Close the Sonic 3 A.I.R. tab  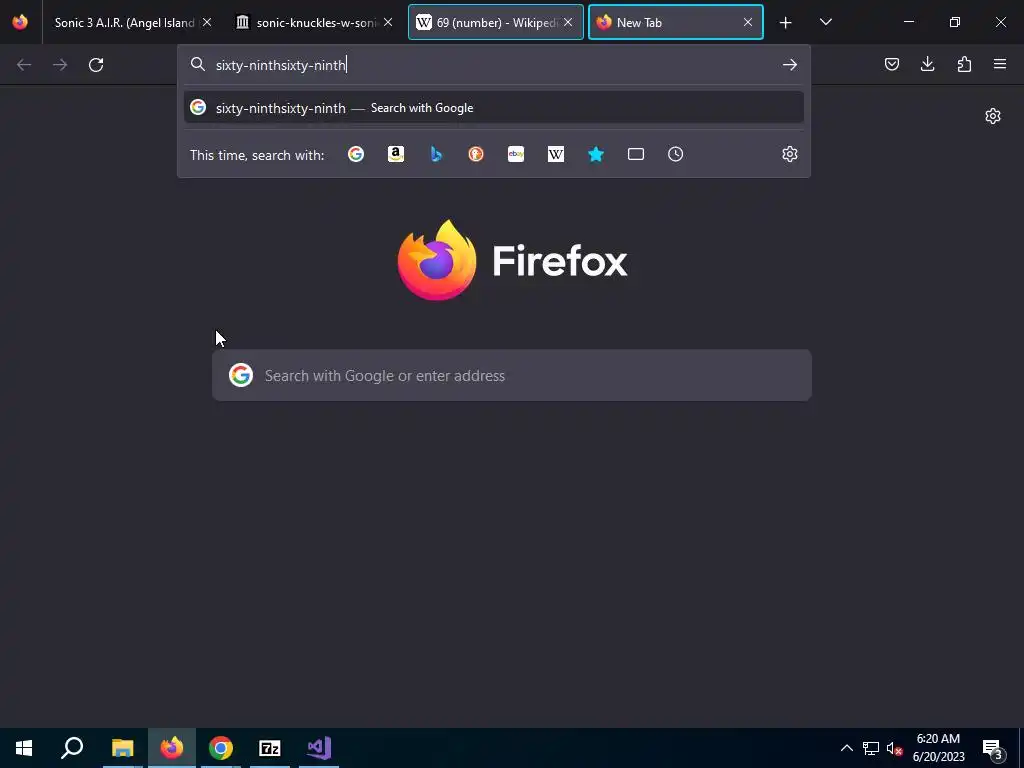pos(207,22)
